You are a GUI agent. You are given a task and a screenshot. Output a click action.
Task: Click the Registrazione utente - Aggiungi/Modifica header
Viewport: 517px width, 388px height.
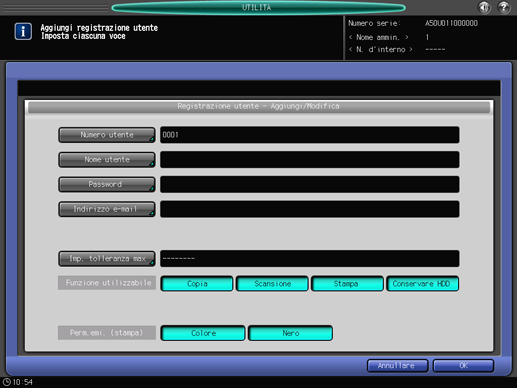[x=259, y=107]
